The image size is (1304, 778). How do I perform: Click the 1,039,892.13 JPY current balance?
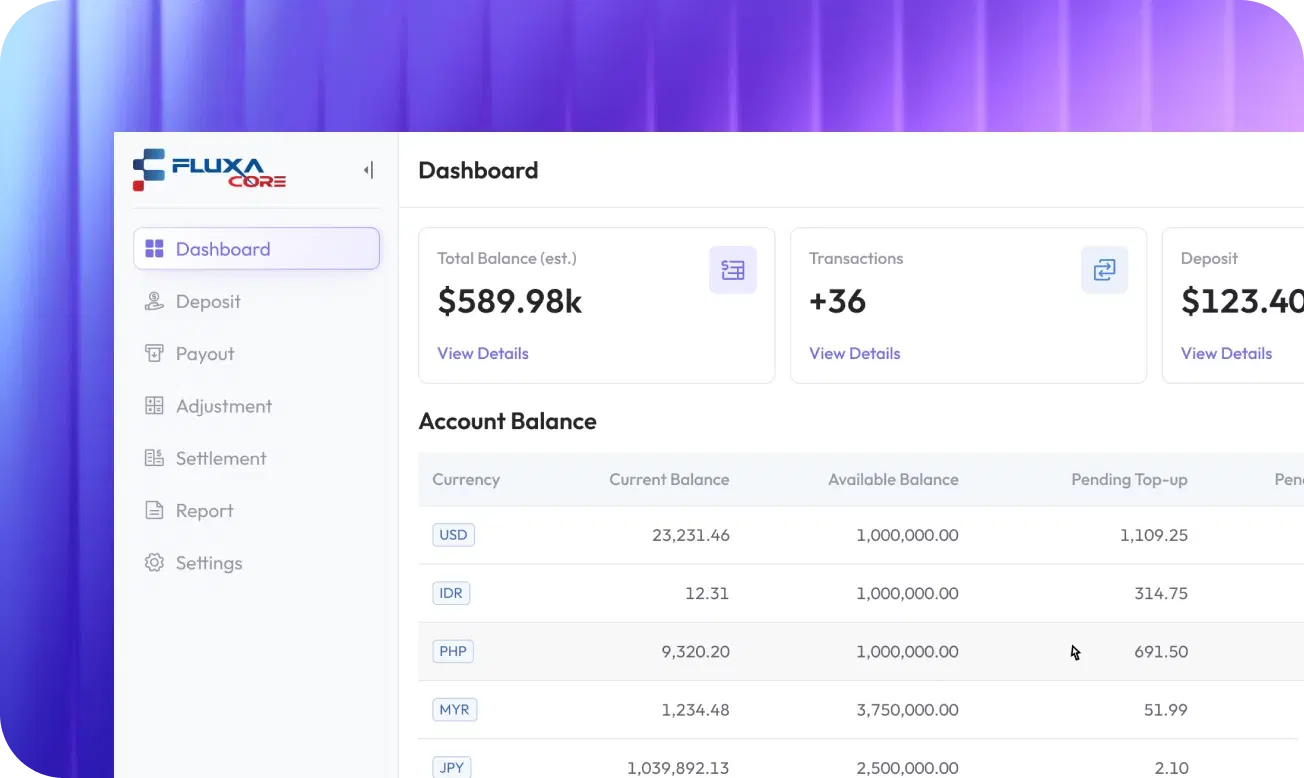click(678, 768)
